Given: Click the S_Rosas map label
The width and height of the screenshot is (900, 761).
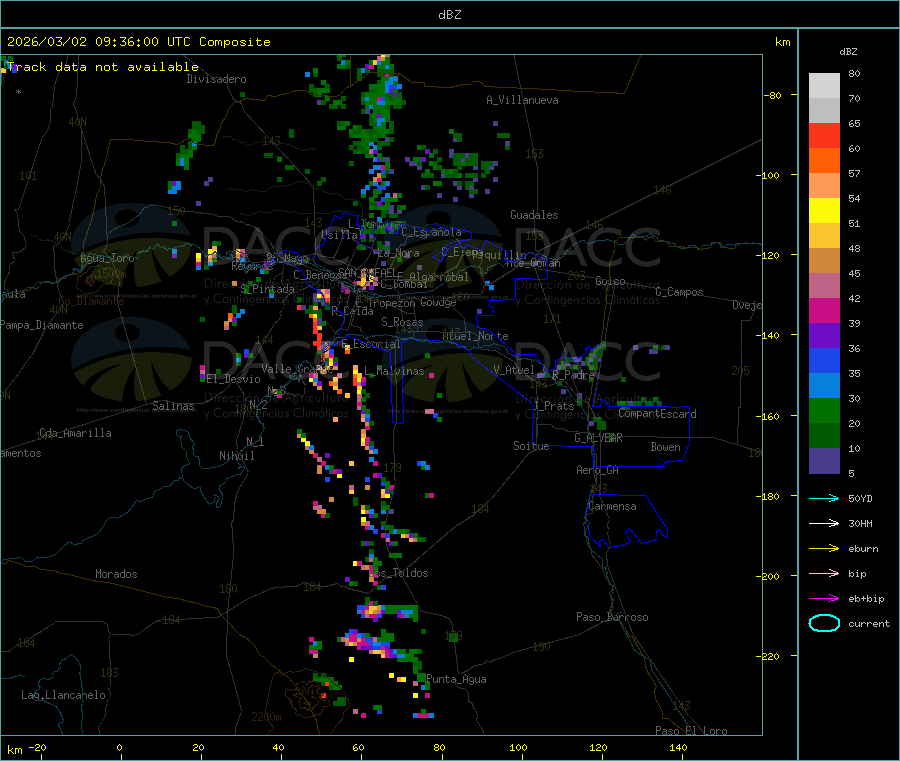Looking at the screenshot, I should (x=402, y=322).
